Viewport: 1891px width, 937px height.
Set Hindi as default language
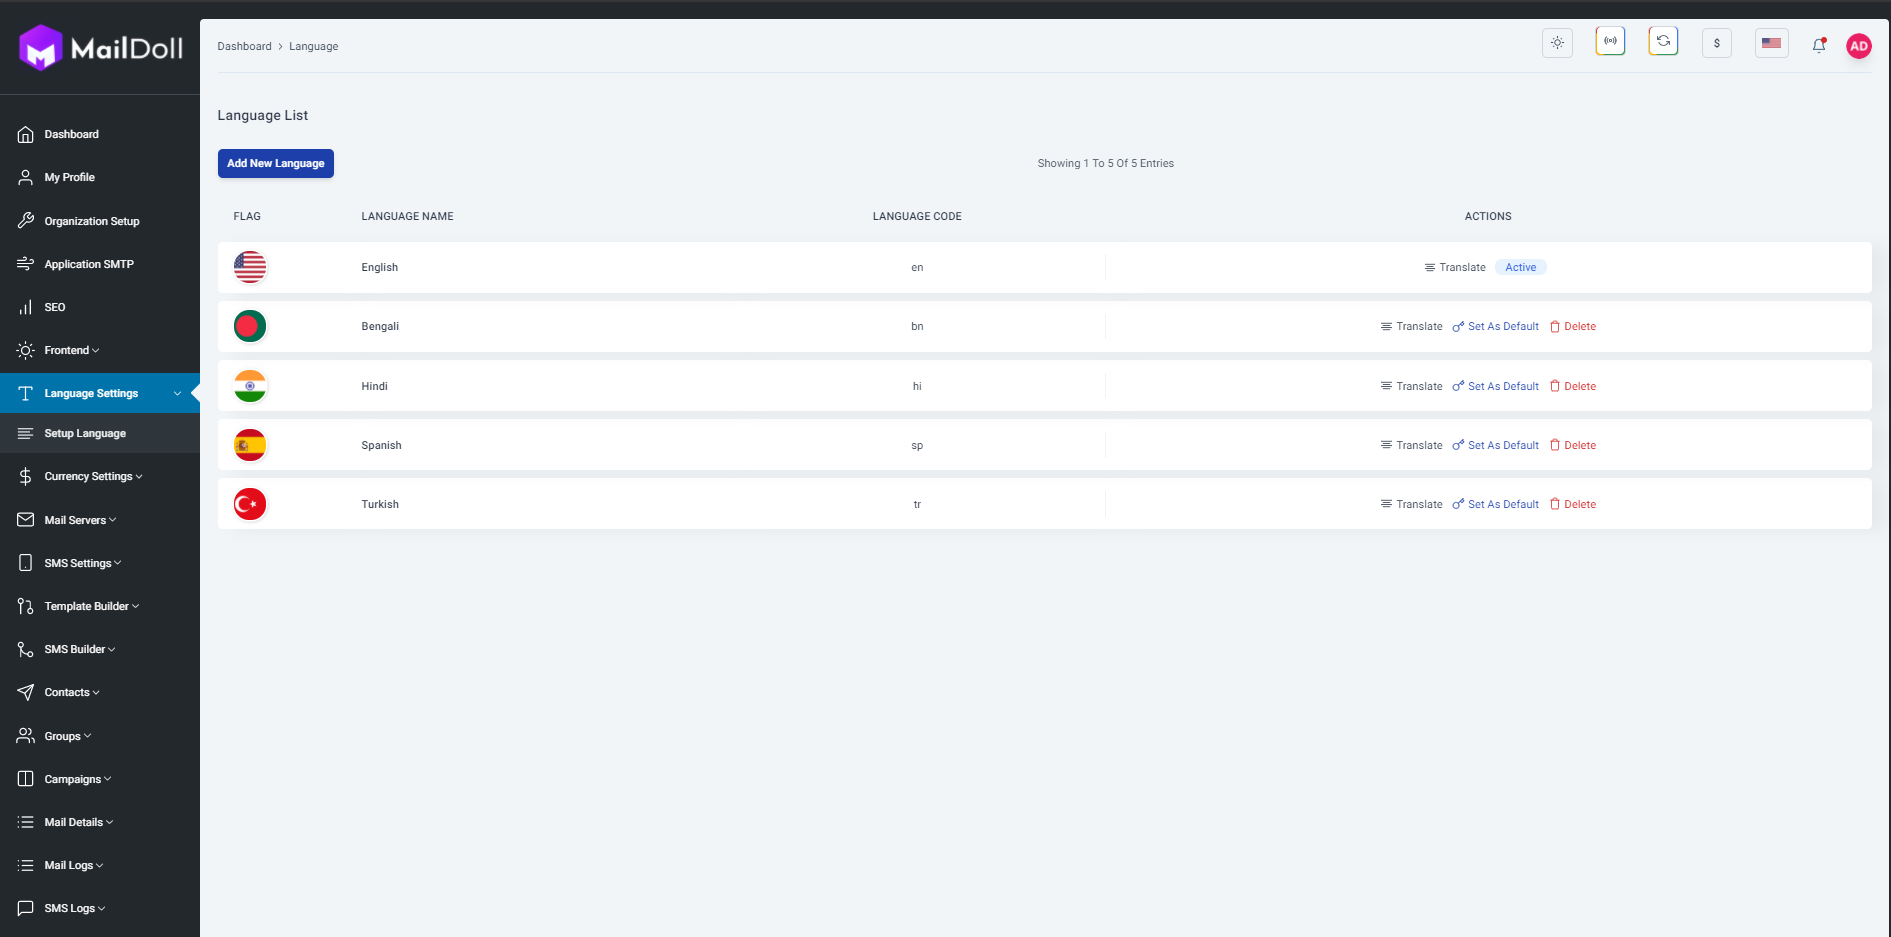[1496, 386]
